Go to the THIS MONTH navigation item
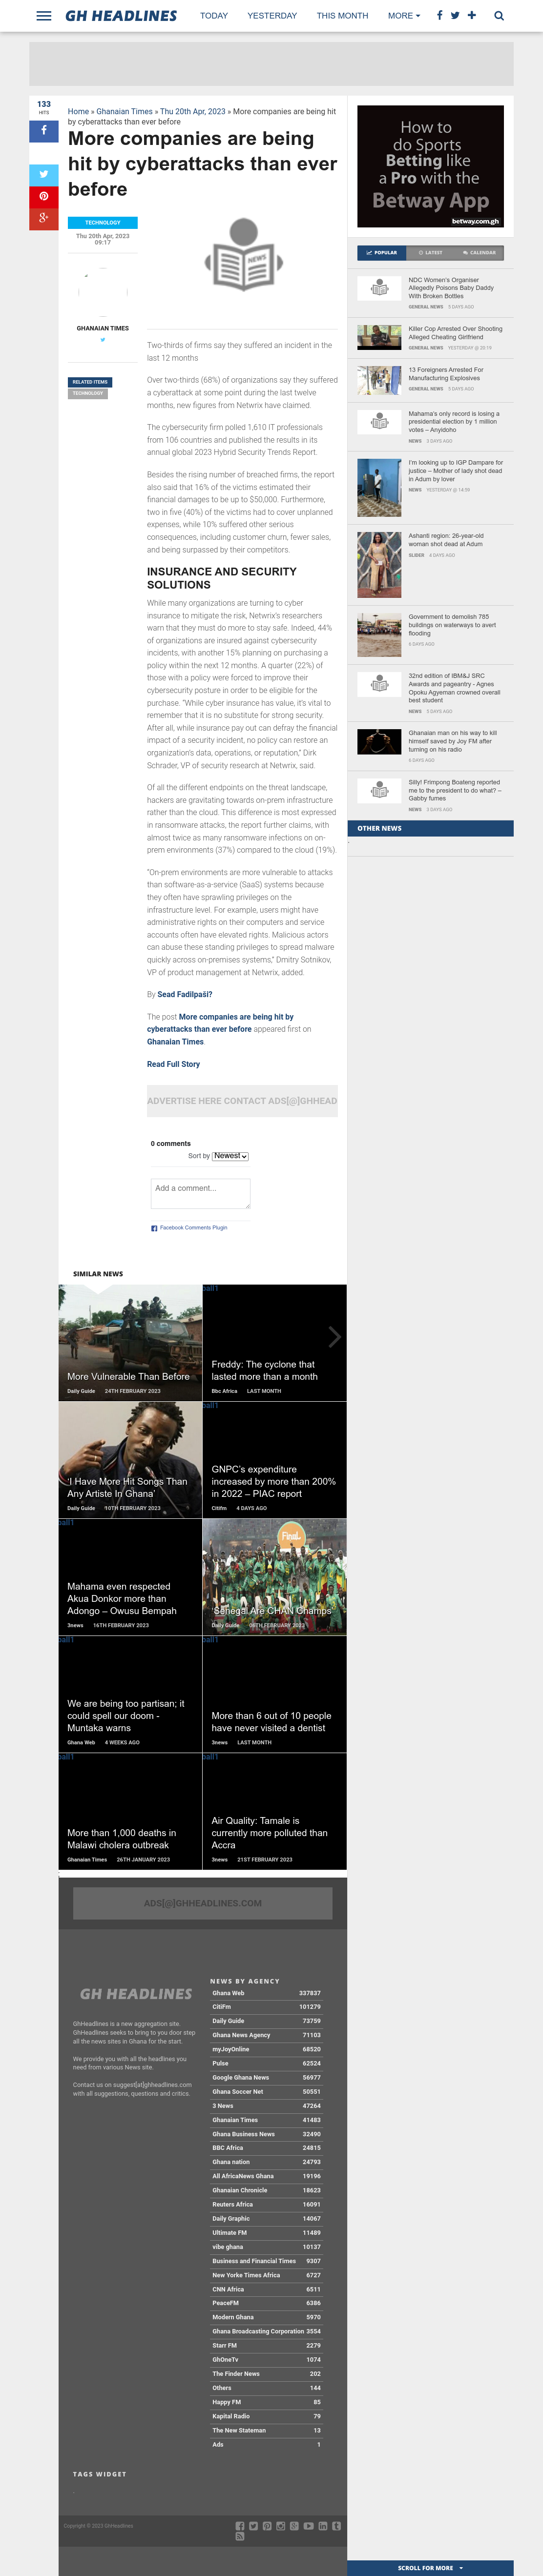The width and height of the screenshot is (543, 2576). (x=342, y=16)
